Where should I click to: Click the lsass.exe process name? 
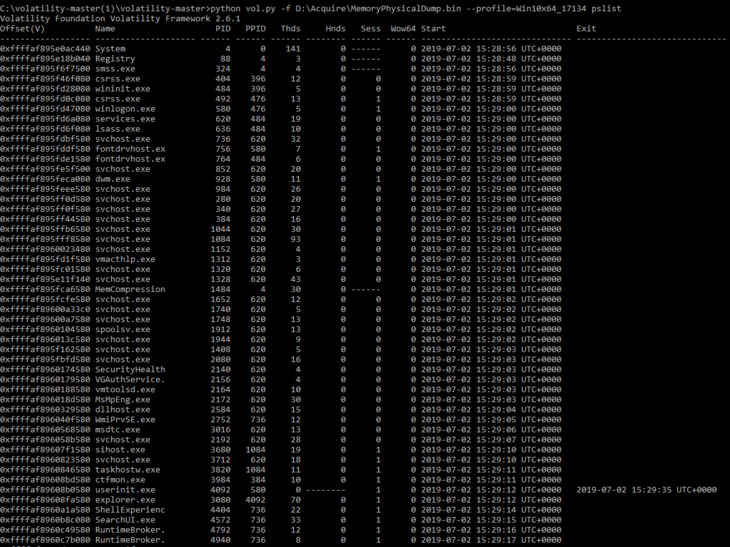117,128
